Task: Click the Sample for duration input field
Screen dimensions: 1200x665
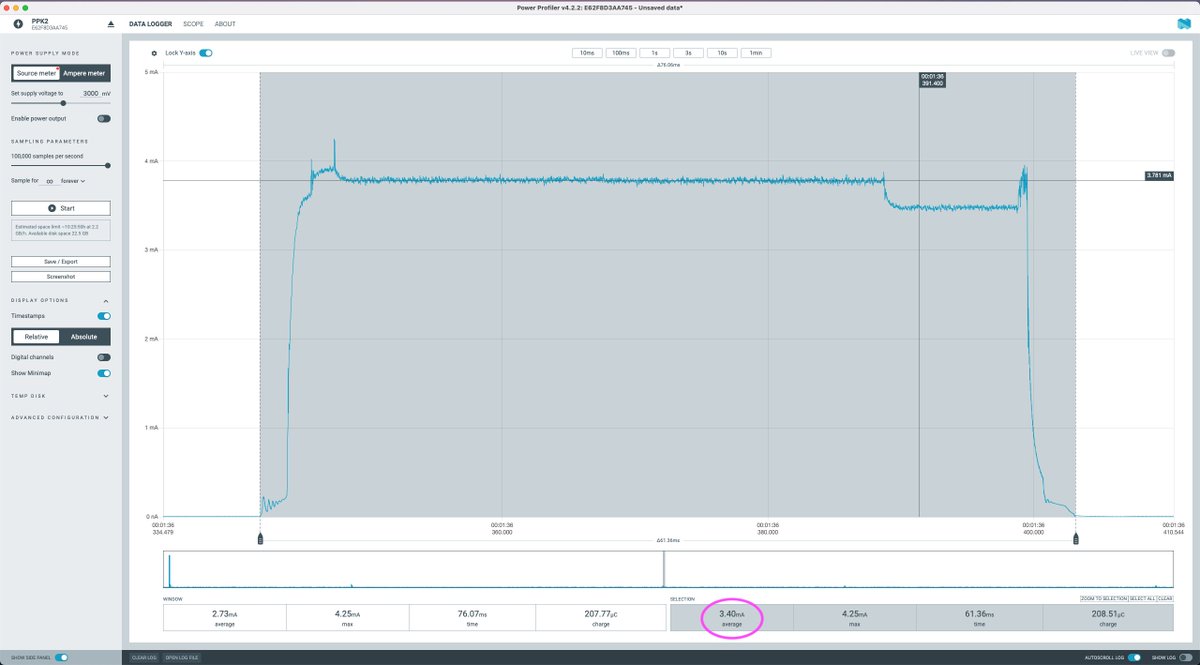Action: (x=50, y=181)
